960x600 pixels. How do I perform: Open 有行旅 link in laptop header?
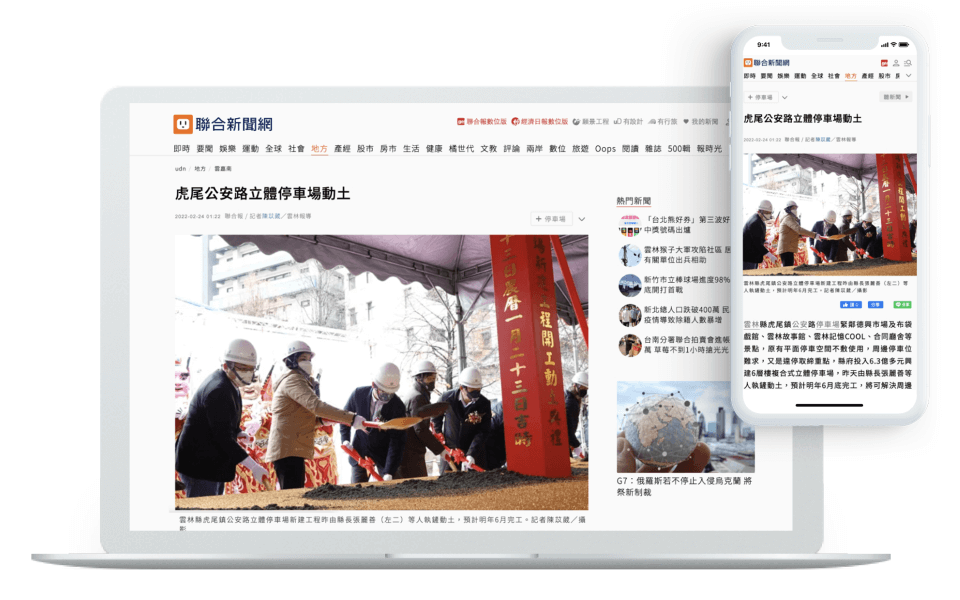(662, 121)
